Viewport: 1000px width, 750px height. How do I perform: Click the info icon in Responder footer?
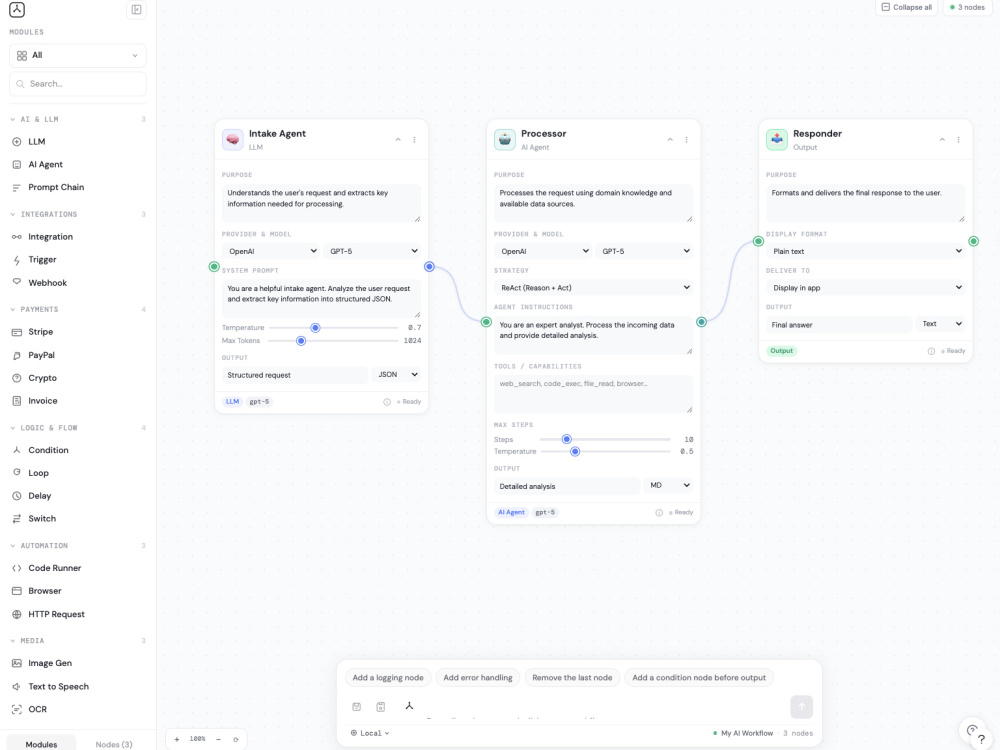931,351
